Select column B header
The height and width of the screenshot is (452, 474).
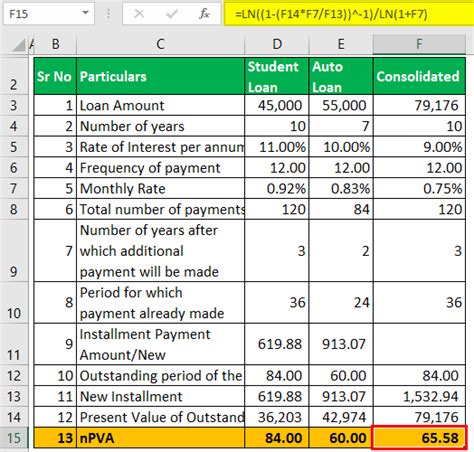coord(55,44)
